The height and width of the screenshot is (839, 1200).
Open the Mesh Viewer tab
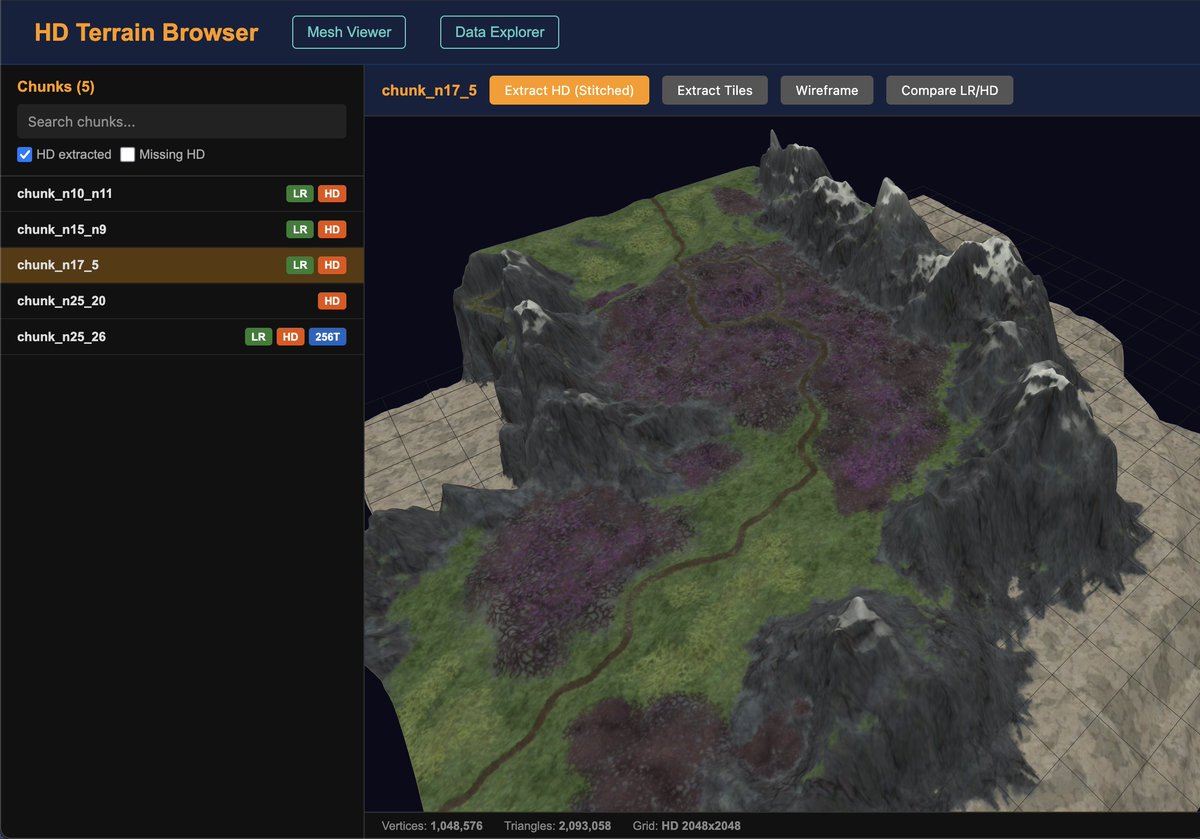pos(349,32)
